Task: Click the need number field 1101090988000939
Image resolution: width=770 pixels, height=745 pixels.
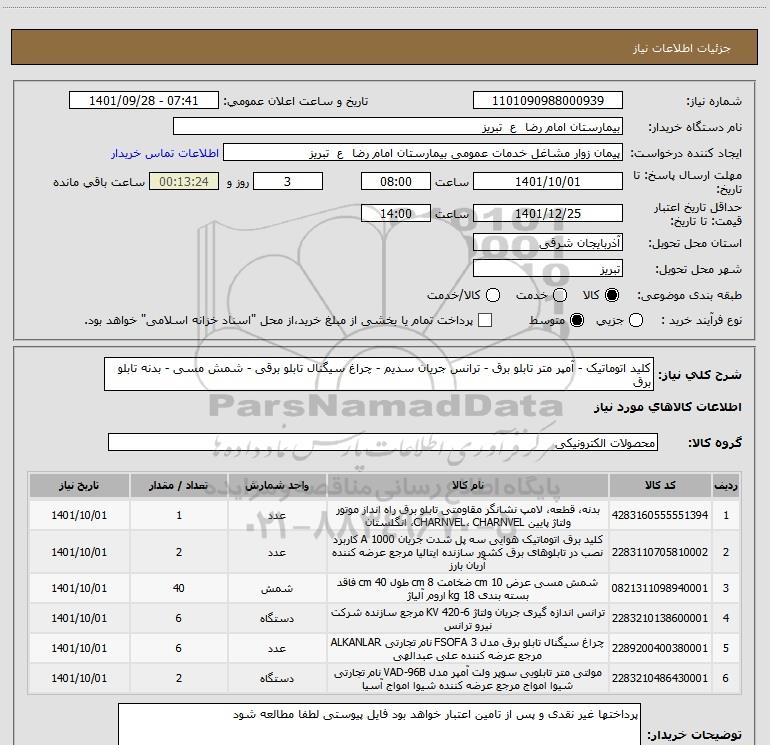Action: [548, 101]
